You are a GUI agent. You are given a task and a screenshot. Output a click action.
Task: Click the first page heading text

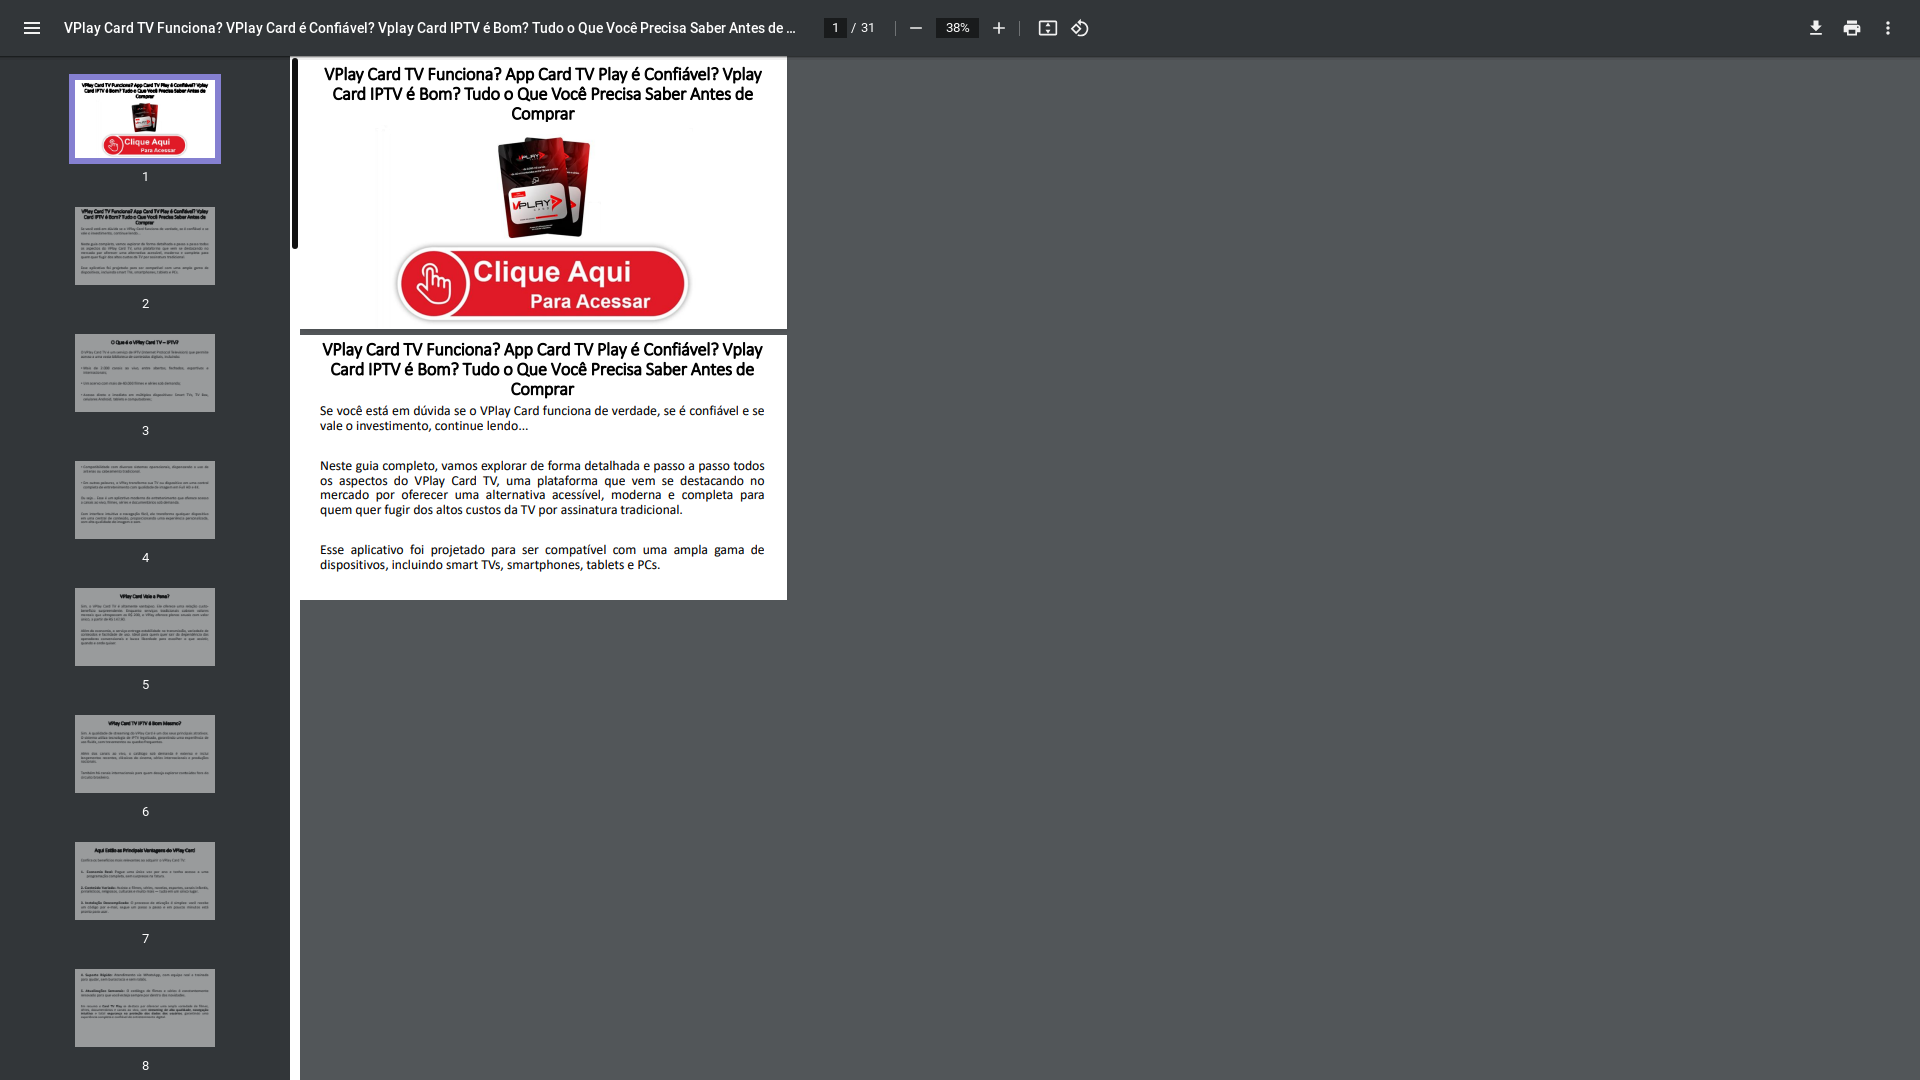(x=543, y=94)
